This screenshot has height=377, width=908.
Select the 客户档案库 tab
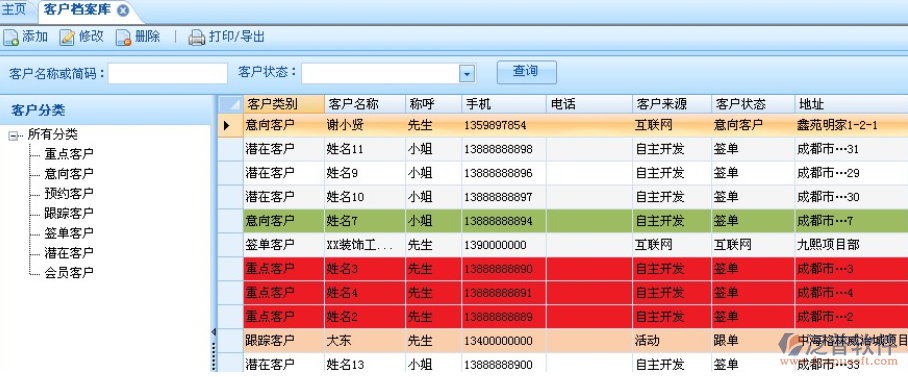77,10
